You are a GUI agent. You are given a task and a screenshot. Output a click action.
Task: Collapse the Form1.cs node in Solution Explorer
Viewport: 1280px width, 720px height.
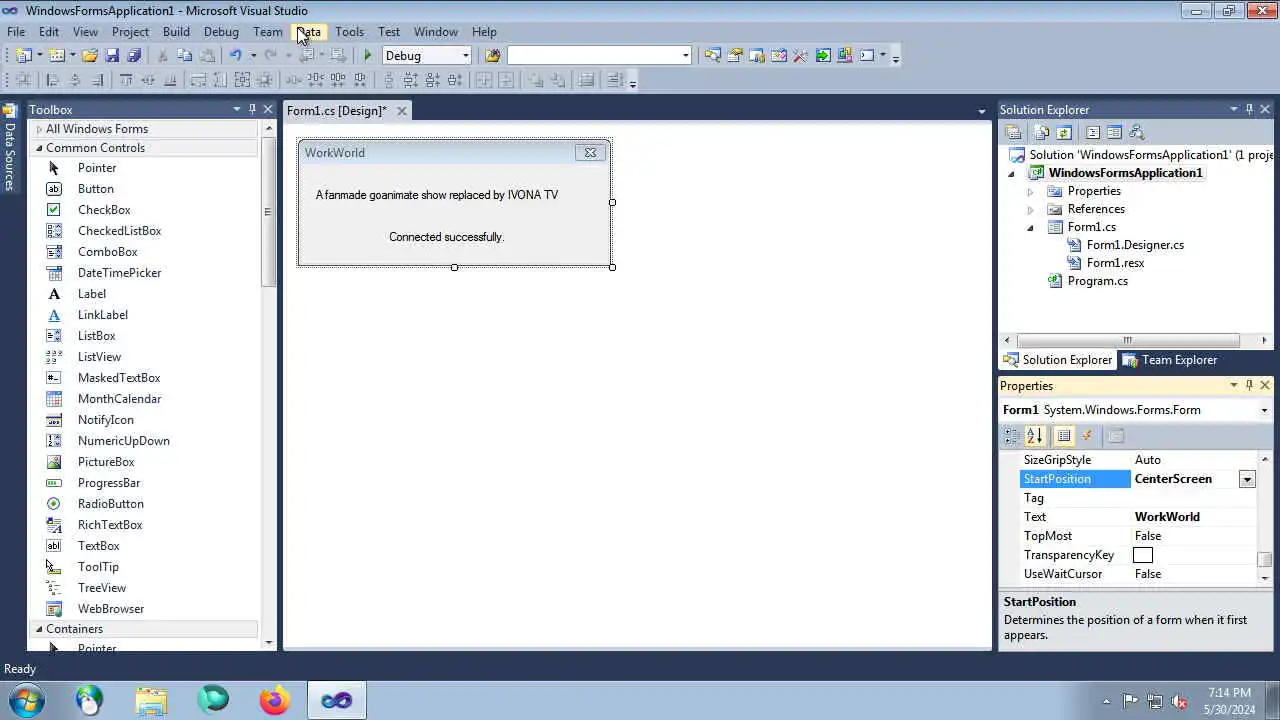click(1030, 228)
